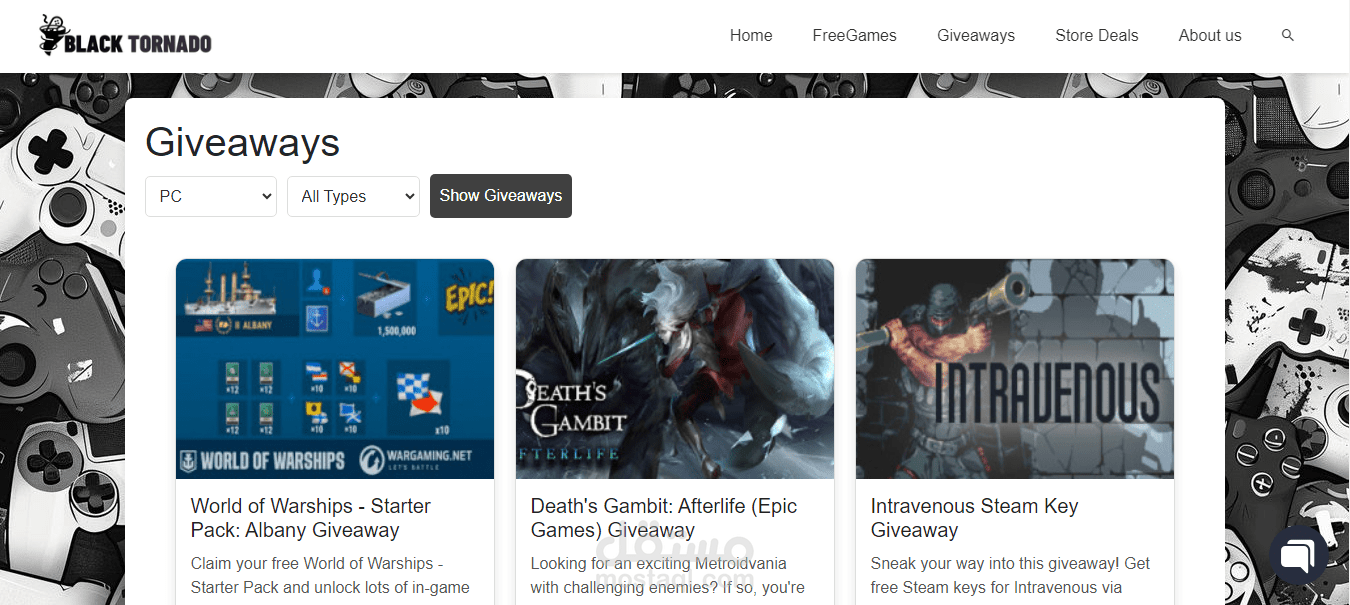The width and height of the screenshot is (1350, 605).
Task: Open the search magnifier icon
Action: pos(1287,35)
